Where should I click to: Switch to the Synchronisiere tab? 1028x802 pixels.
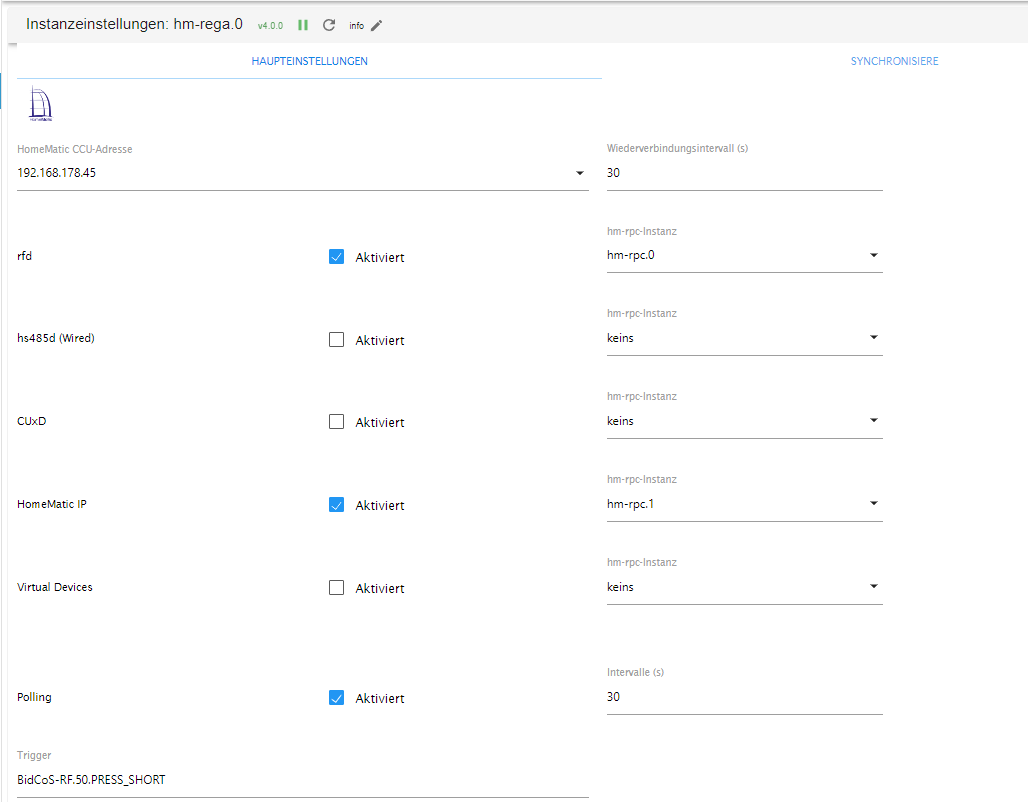tap(894, 61)
